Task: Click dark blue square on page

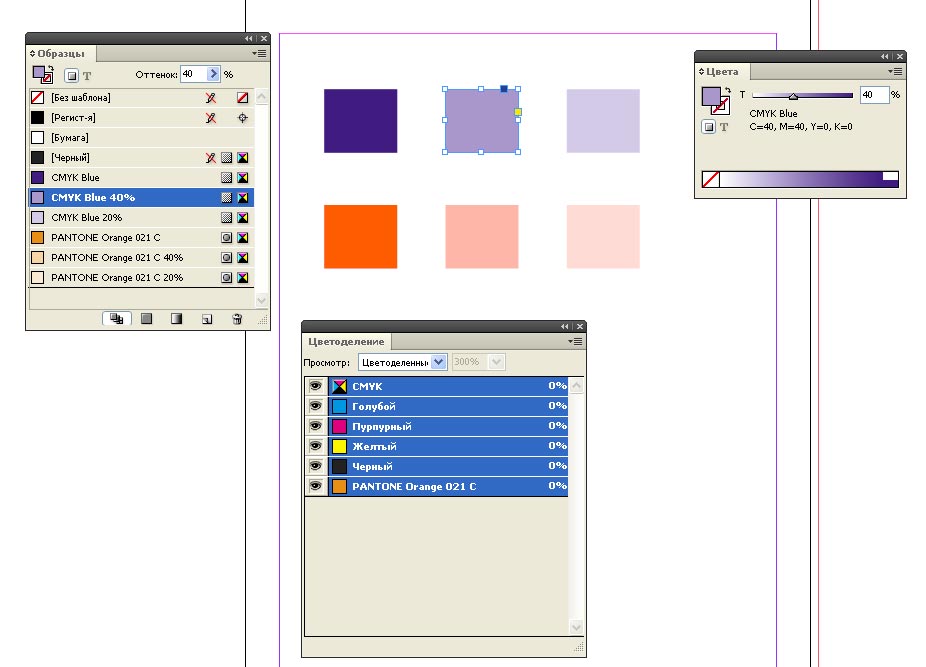Action: pos(360,121)
